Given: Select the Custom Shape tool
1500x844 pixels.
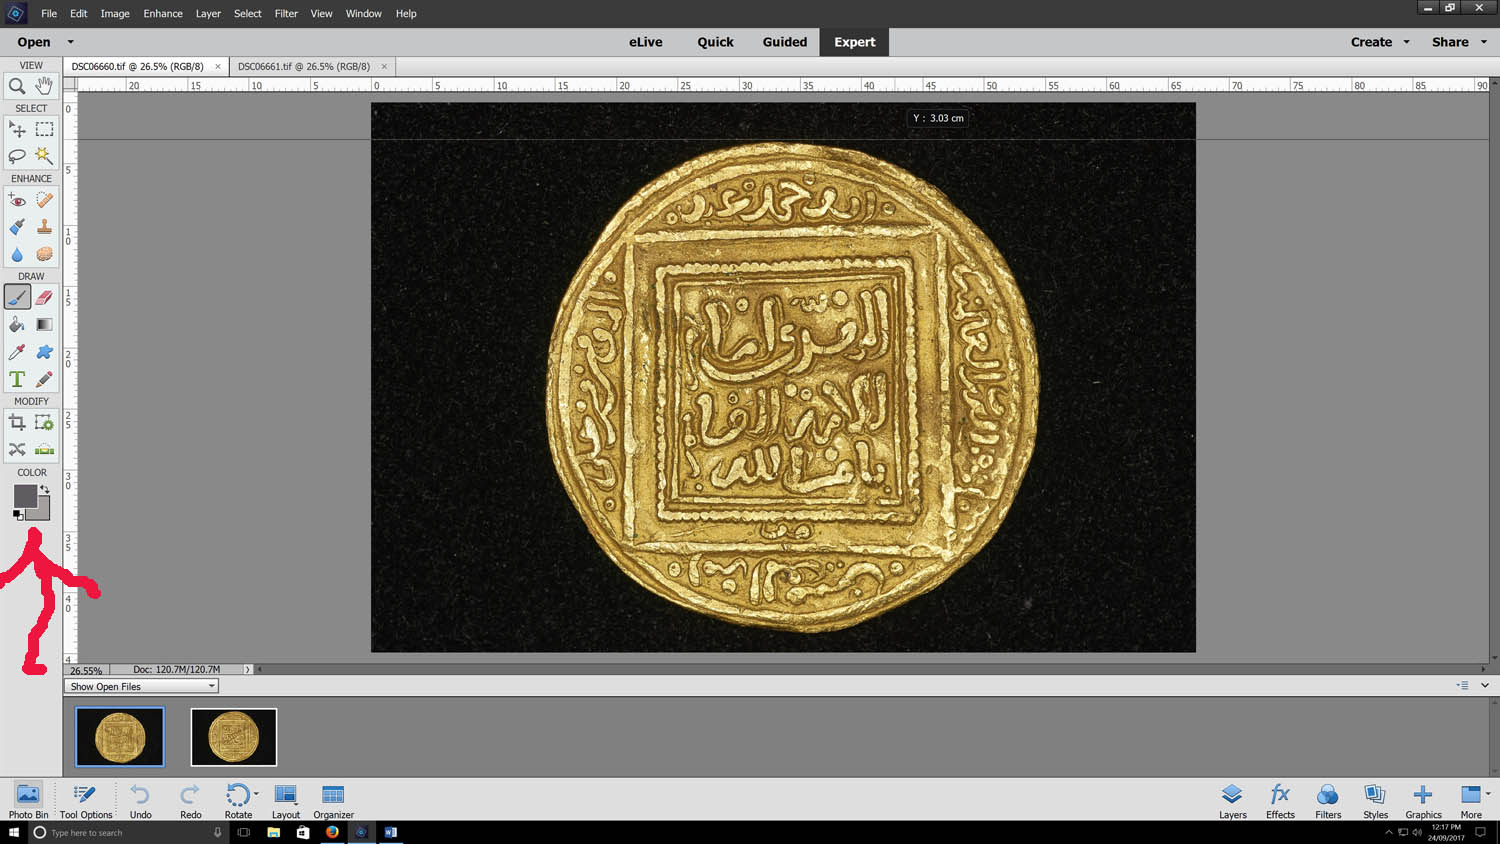Looking at the screenshot, I should click(44, 352).
